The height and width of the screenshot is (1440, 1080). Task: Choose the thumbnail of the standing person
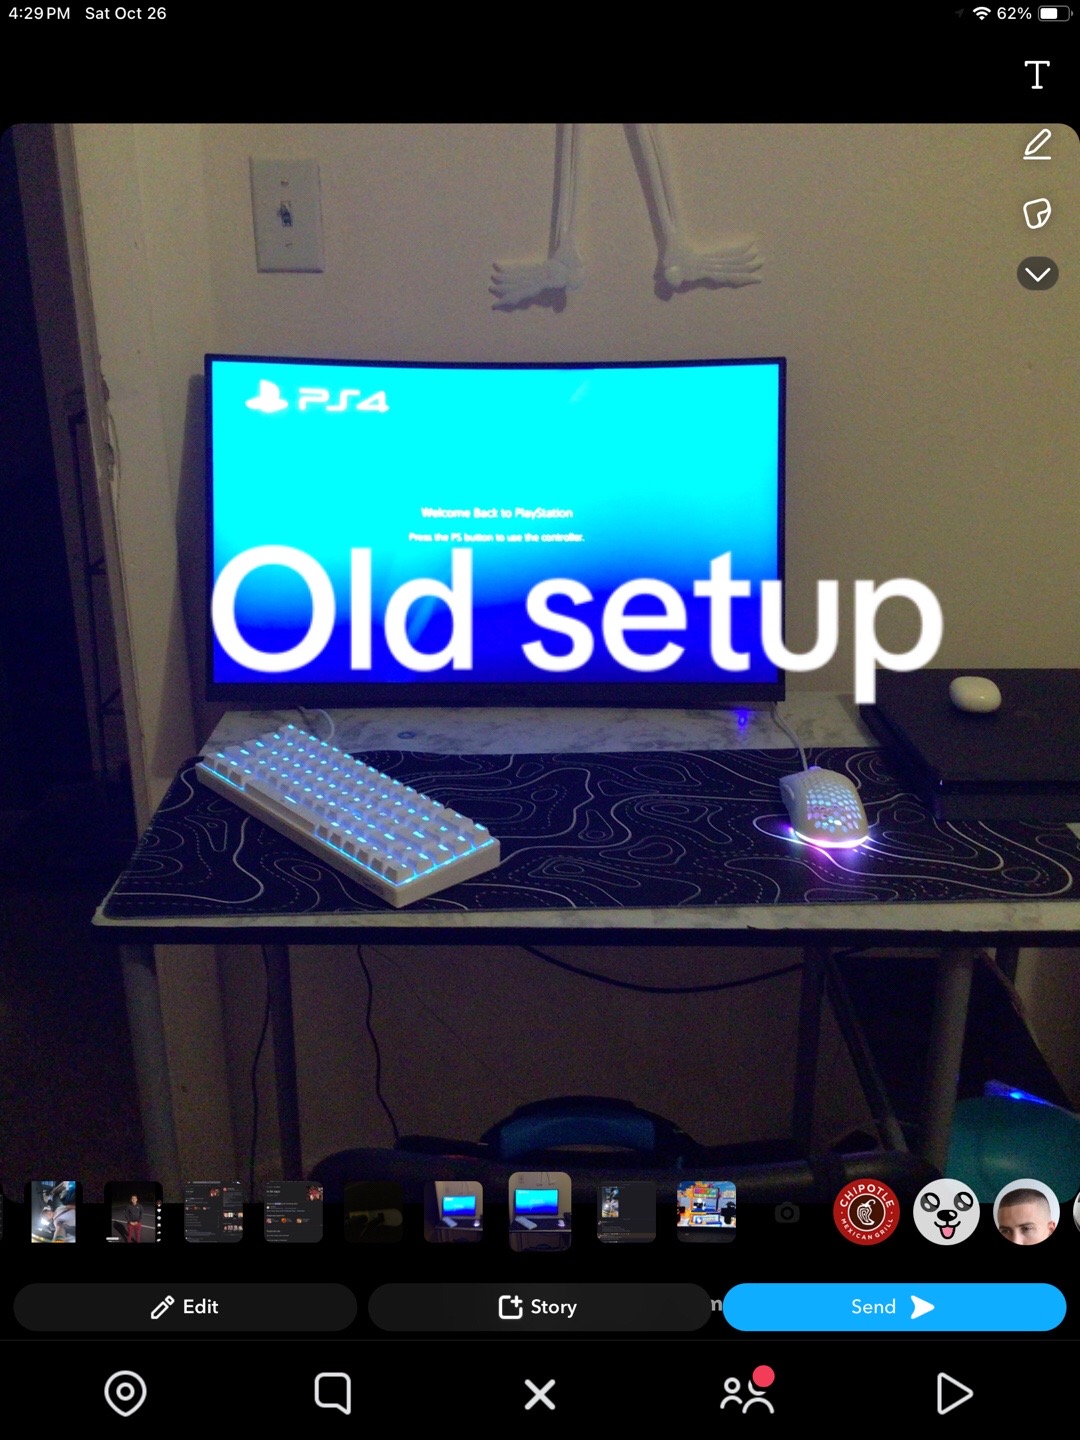(133, 1211)
